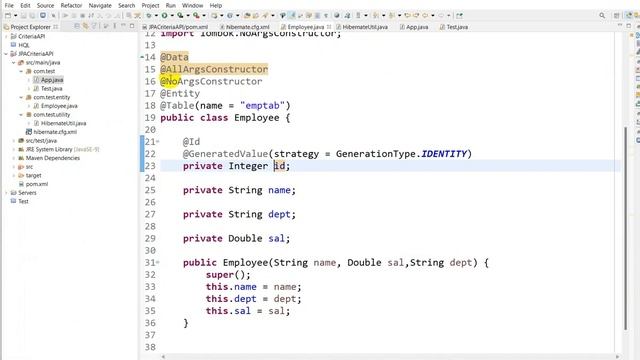Maximize the Project Explorer view
640x360 pixels.
(x=132, y=26)
